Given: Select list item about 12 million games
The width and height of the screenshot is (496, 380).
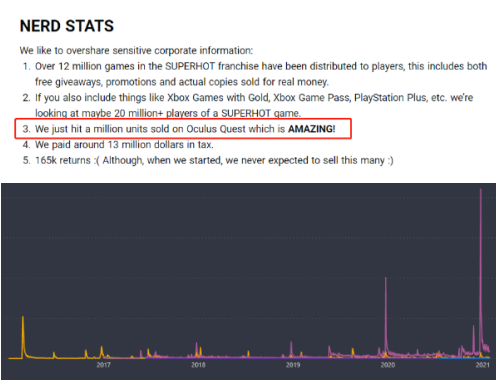Looking at the screenshot, I should [255, 74].
